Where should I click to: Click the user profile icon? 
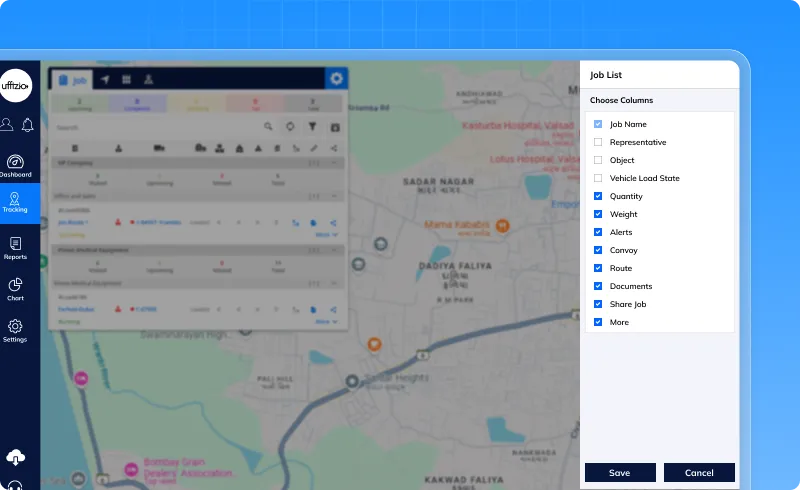(7, 125)
